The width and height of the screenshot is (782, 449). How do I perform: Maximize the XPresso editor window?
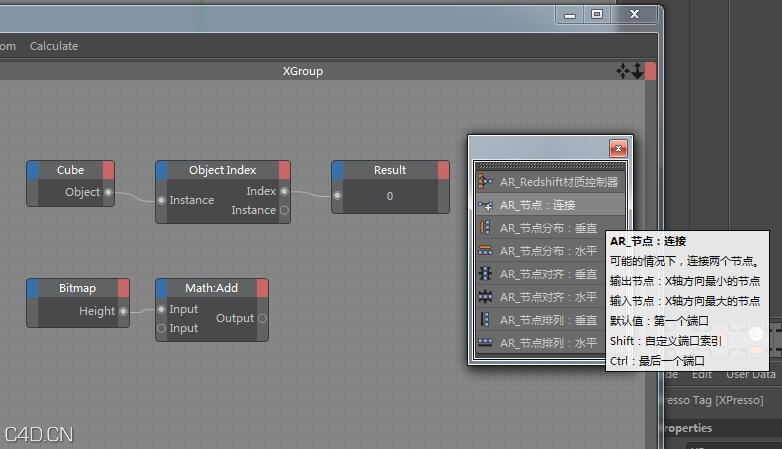coord(596,14)
